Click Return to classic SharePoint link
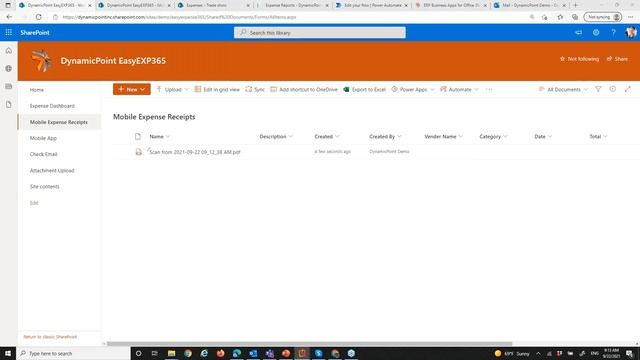 click(x=50, y=337)
